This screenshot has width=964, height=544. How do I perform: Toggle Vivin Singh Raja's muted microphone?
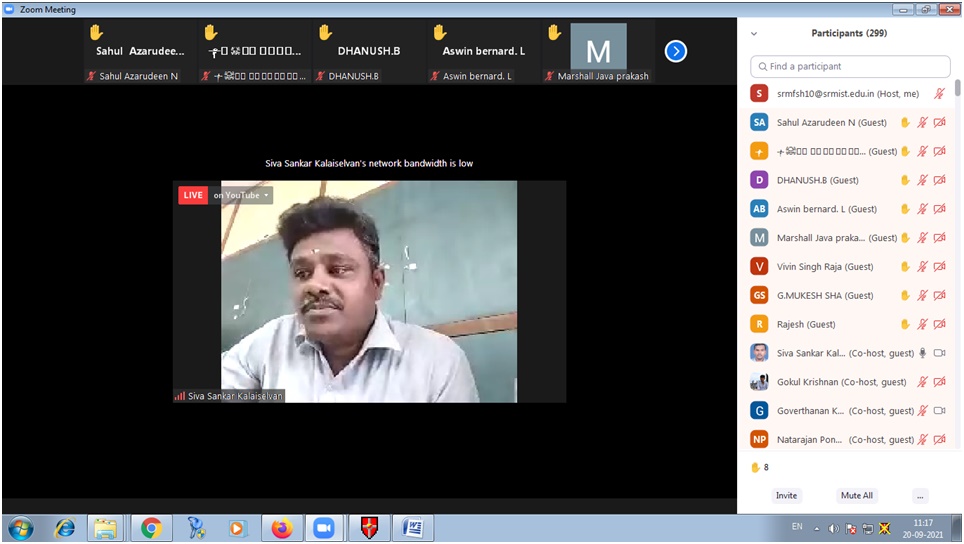point(923,267)
